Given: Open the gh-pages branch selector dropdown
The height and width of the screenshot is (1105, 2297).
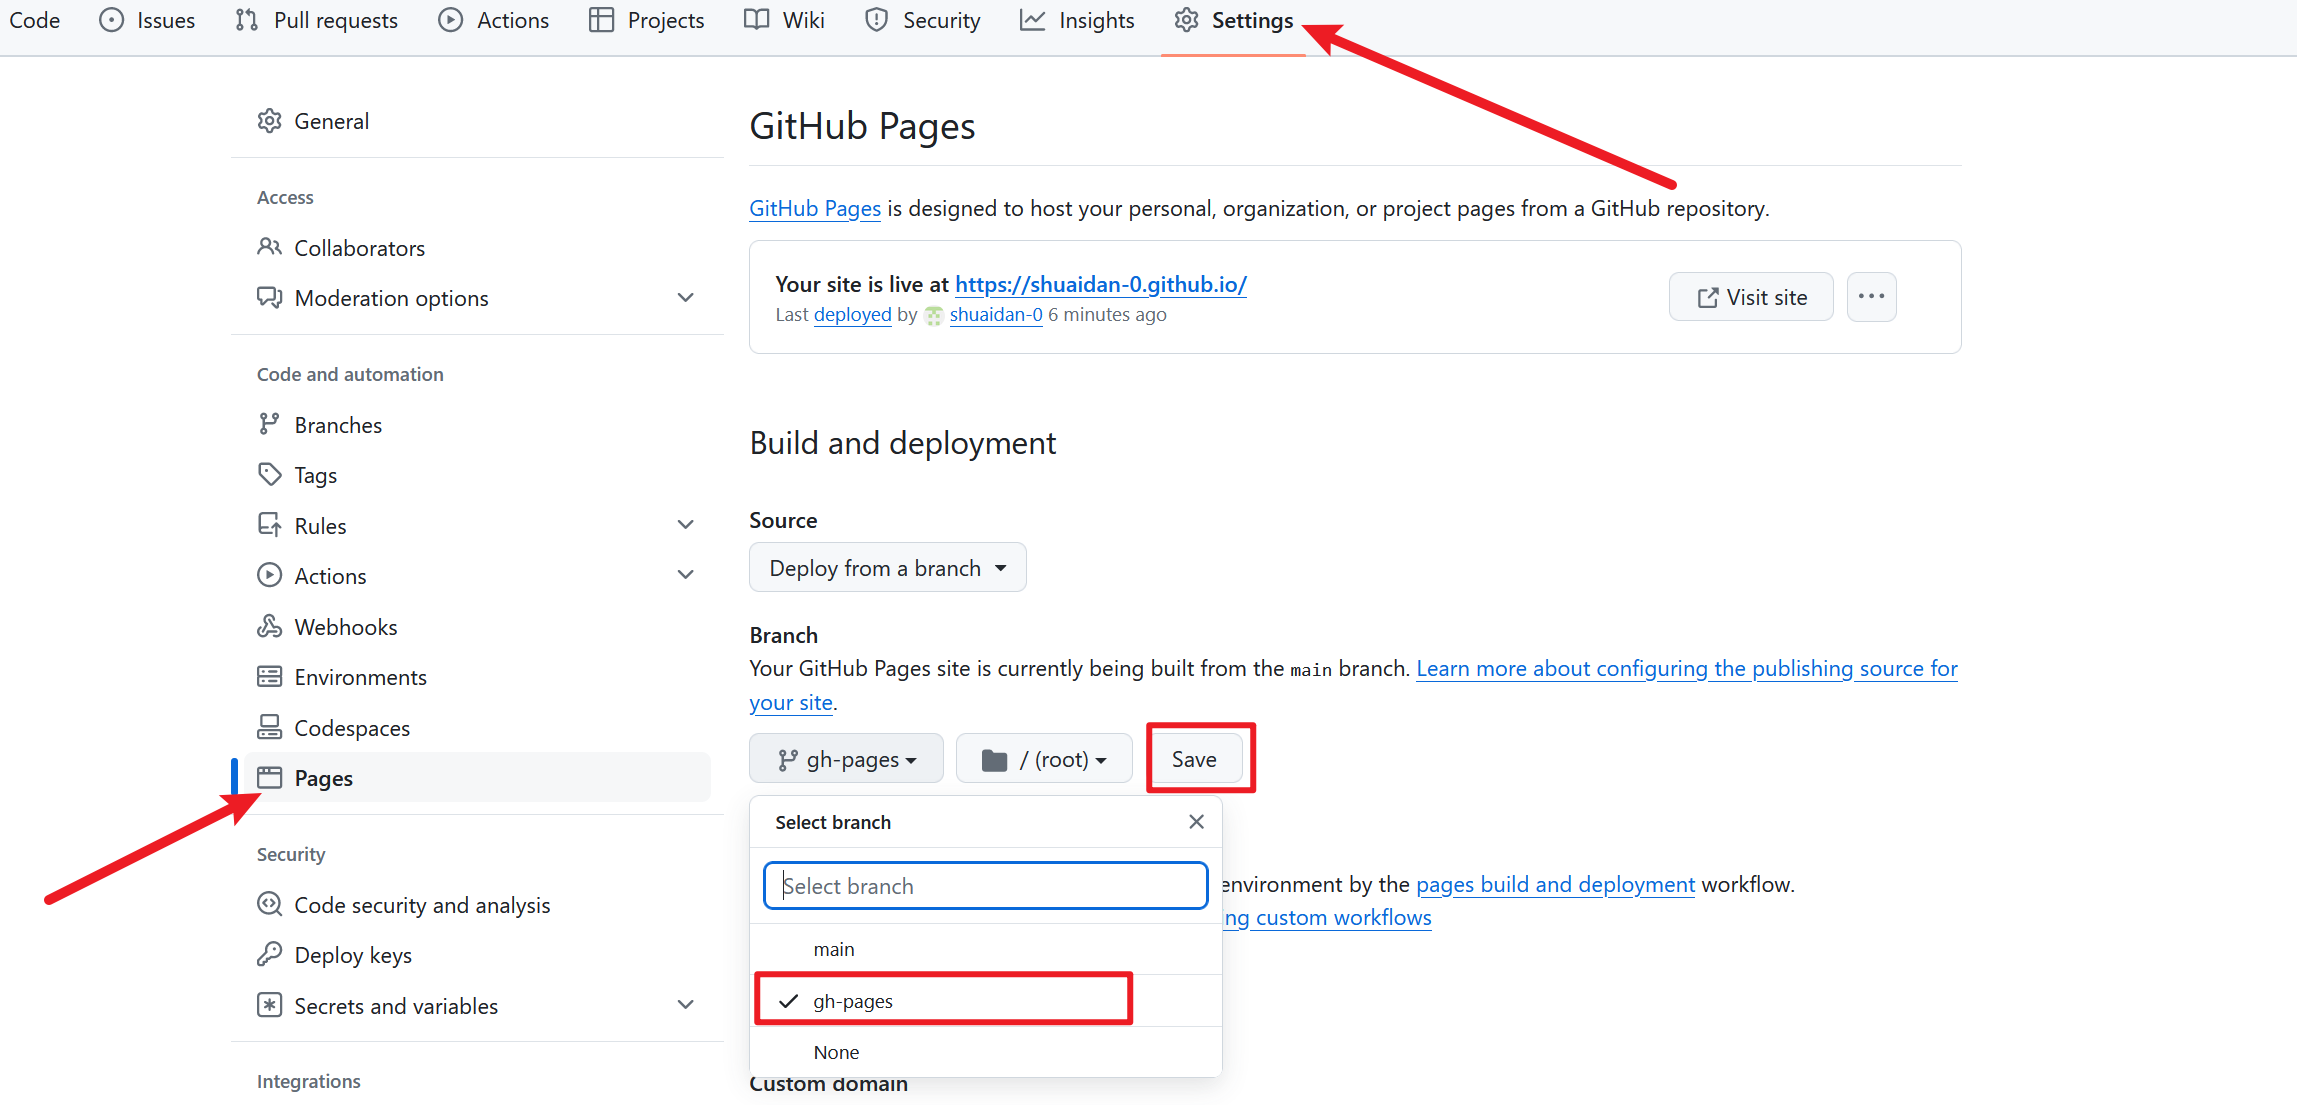Looking at the screenshot, I should (x=846, y=759).
